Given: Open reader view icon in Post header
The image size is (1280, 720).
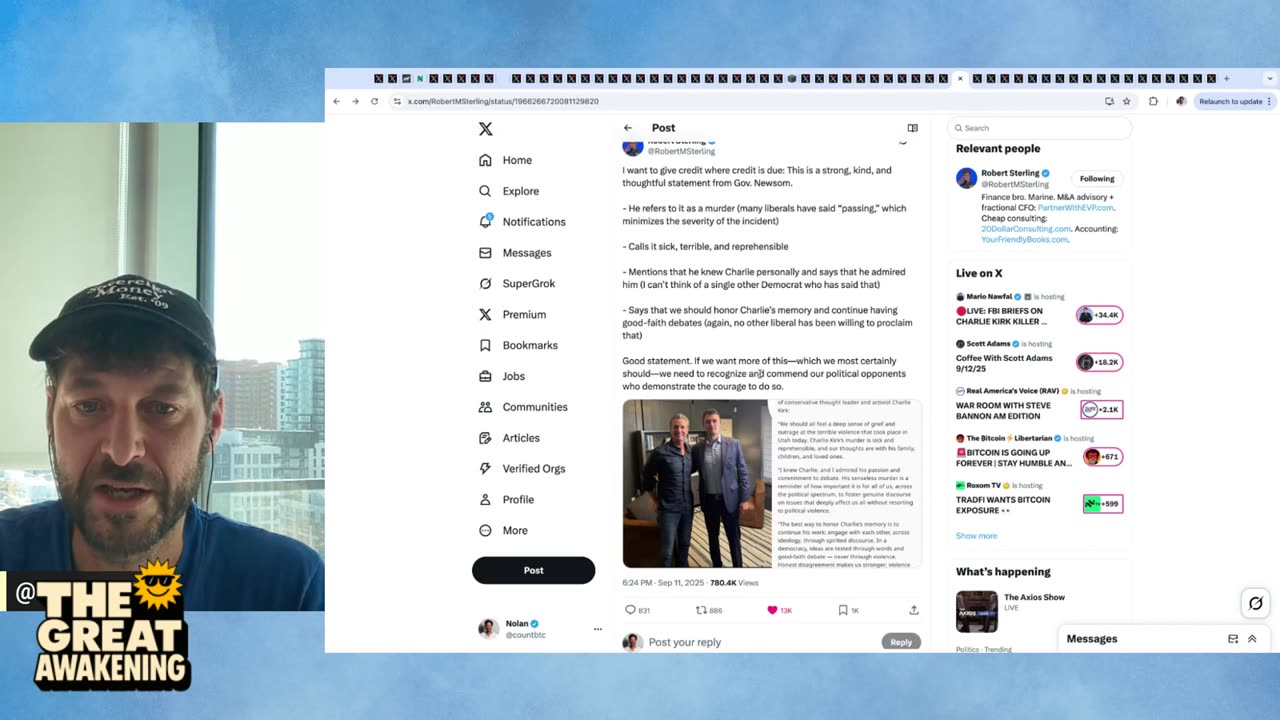Looking at the screenshot, I should (x=912, y=128).
